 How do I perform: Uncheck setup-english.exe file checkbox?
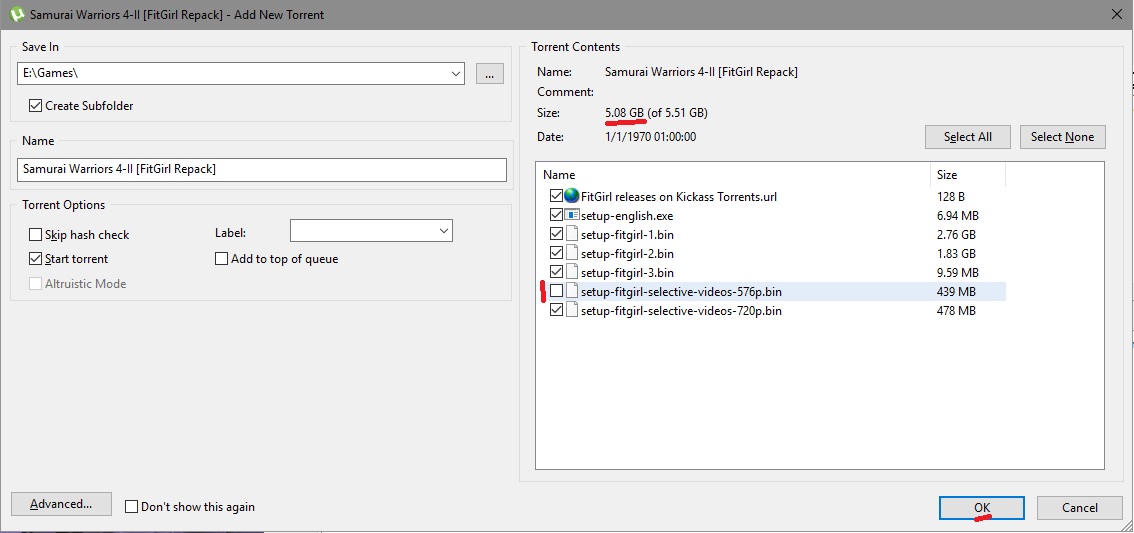tap(555, 216)
